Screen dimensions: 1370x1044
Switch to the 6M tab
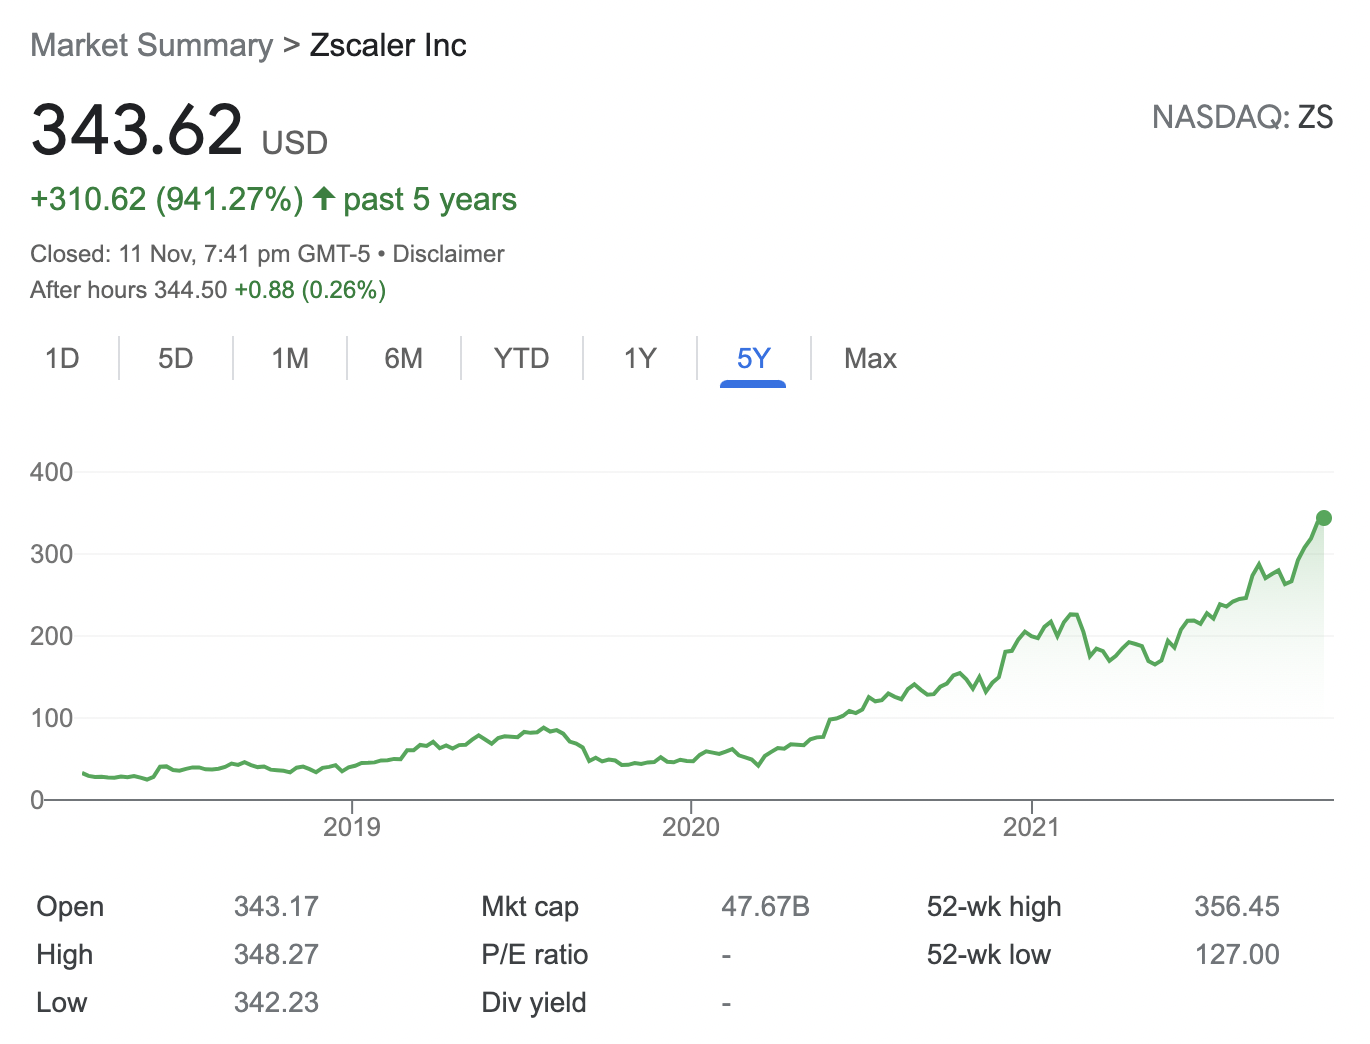pos(404,358)
